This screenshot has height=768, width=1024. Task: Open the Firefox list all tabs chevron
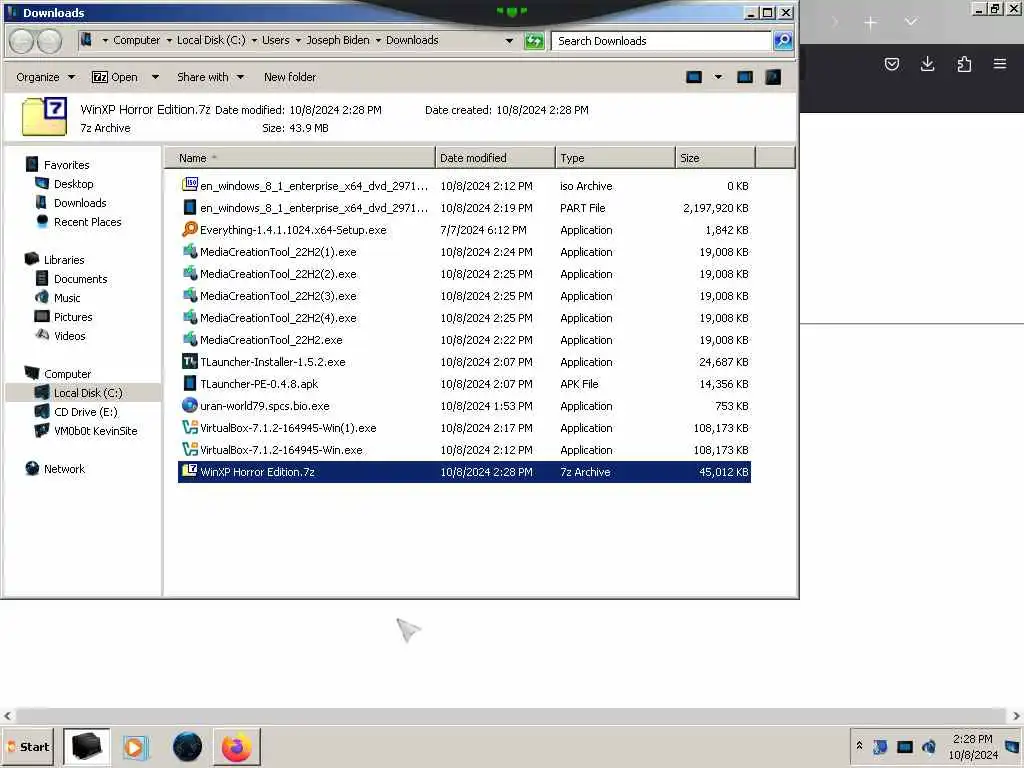point(910,22)
